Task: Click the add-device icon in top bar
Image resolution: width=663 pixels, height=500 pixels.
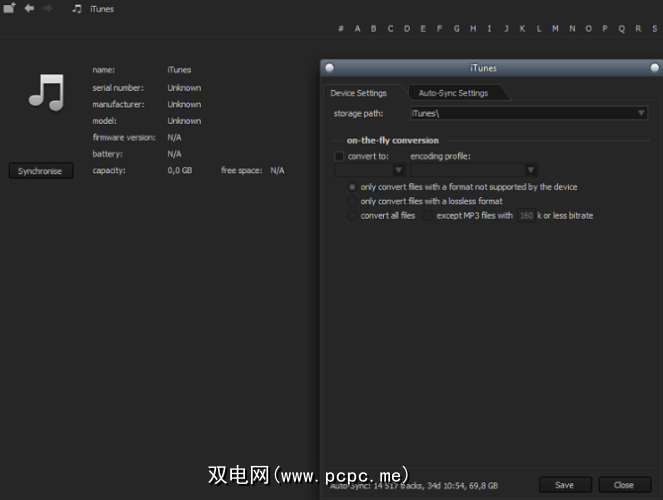Action: click(9, 8)
